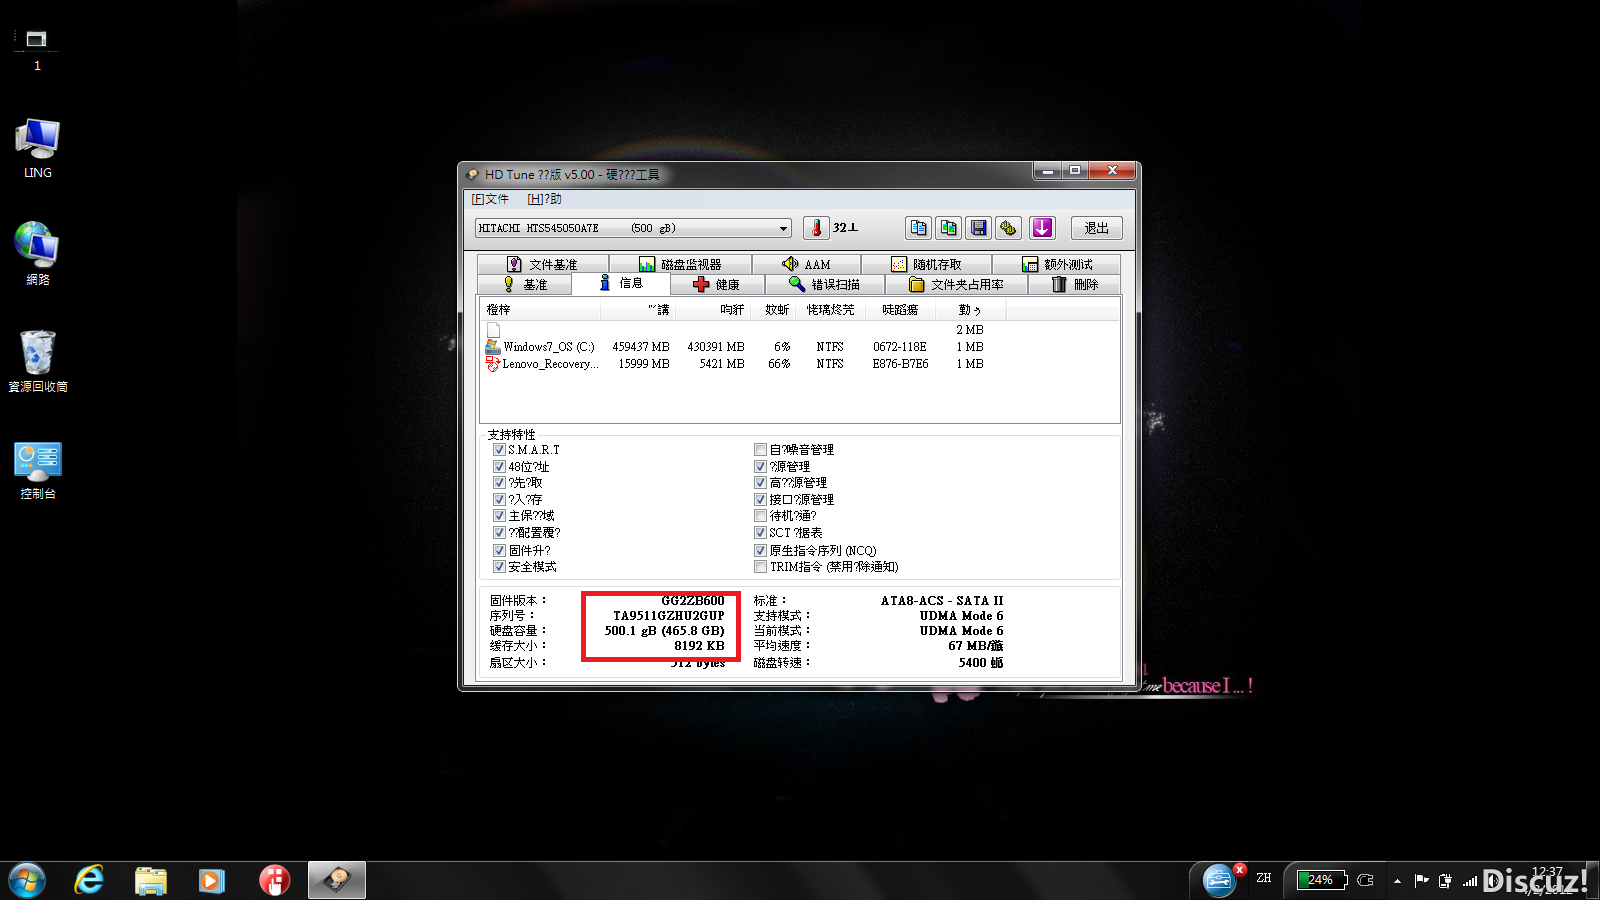Click the ZH language bar indicator
The image size is (1600, 900).
(1264, 878)
